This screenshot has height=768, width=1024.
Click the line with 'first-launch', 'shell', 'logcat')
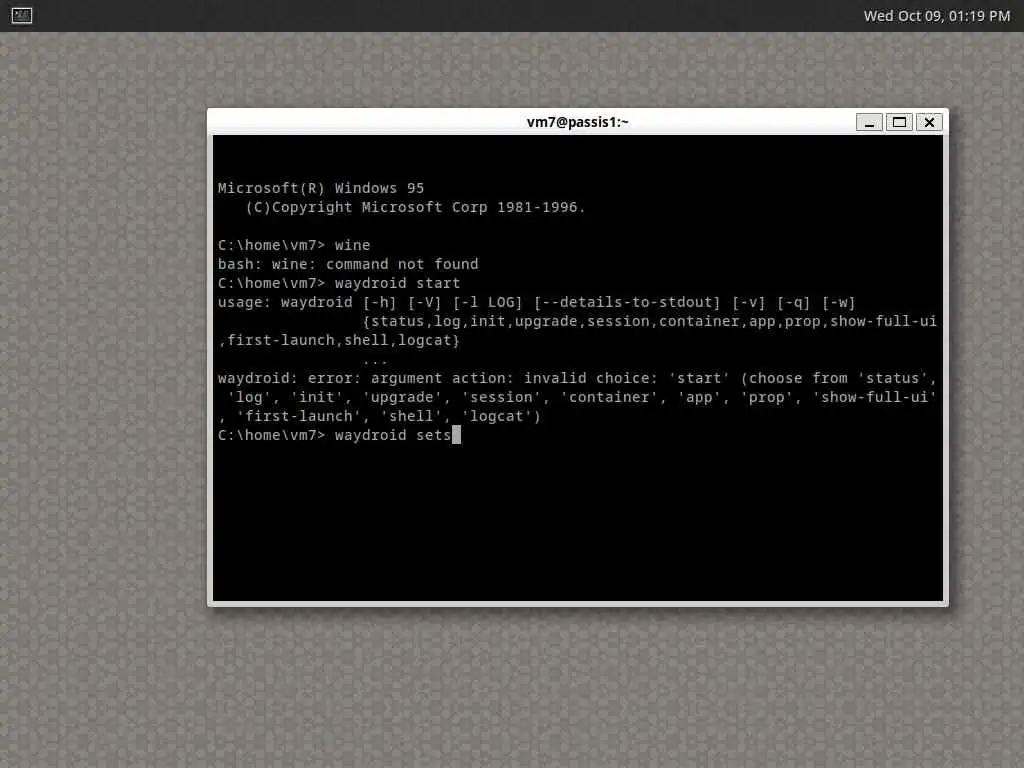pos(379,416)
